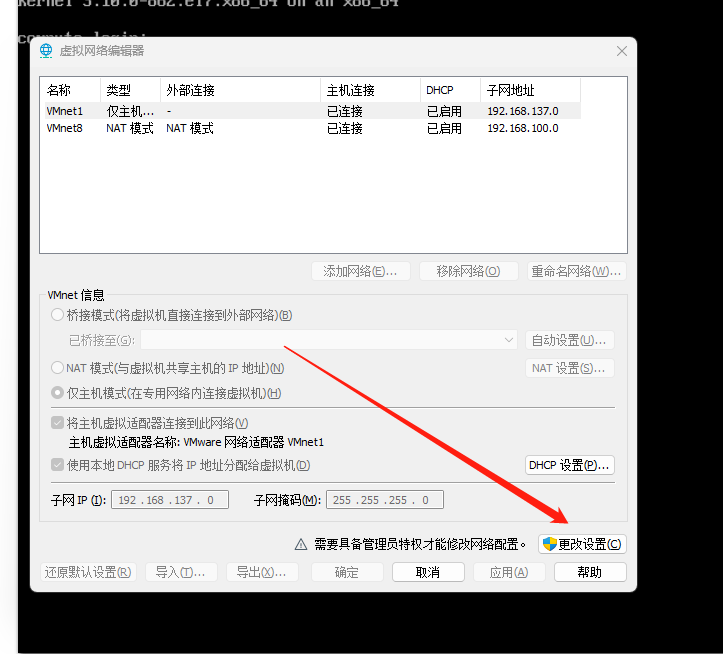Select the VMnet1 network row

tap(313, 111)
